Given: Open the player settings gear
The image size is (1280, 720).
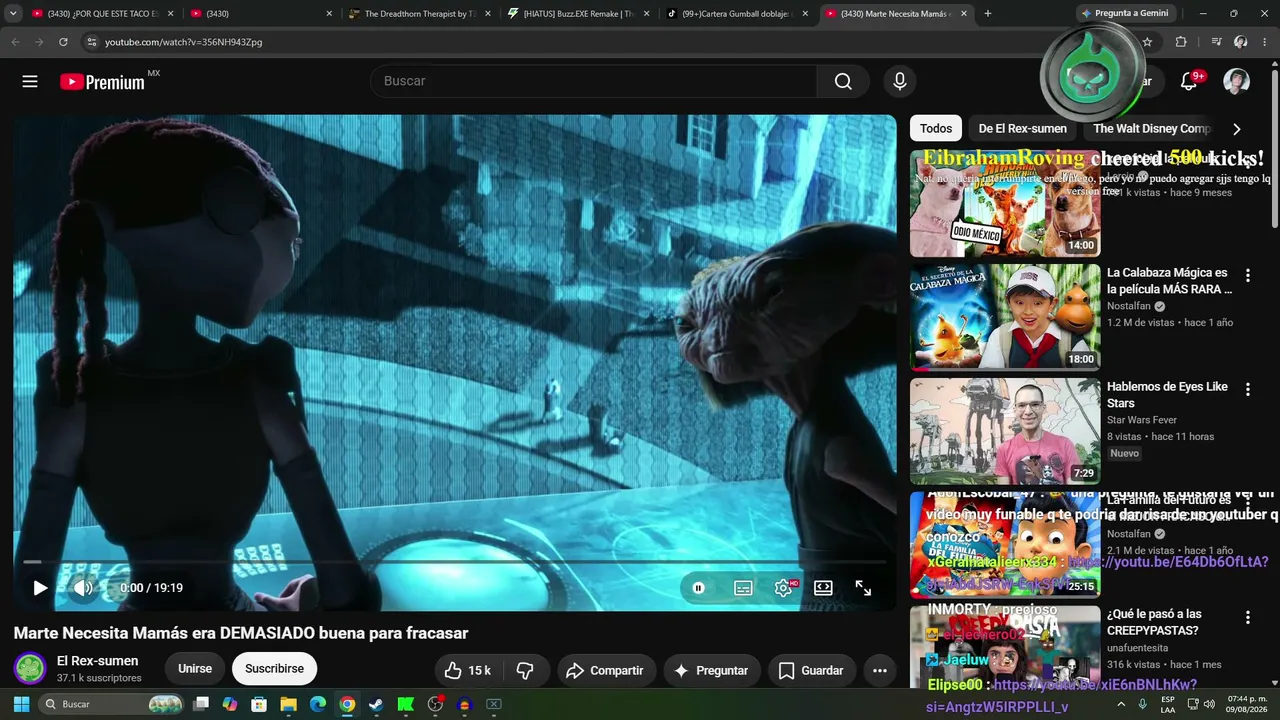Looking at the screenshot, I should (x=784, y=588).
